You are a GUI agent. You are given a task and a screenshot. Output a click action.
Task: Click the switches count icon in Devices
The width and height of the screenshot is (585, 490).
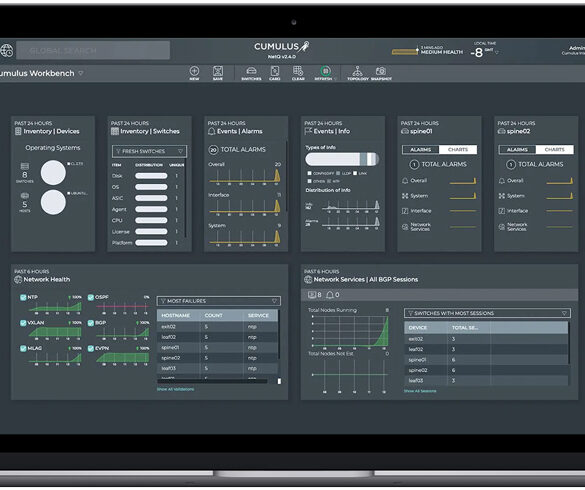point(25,166)
